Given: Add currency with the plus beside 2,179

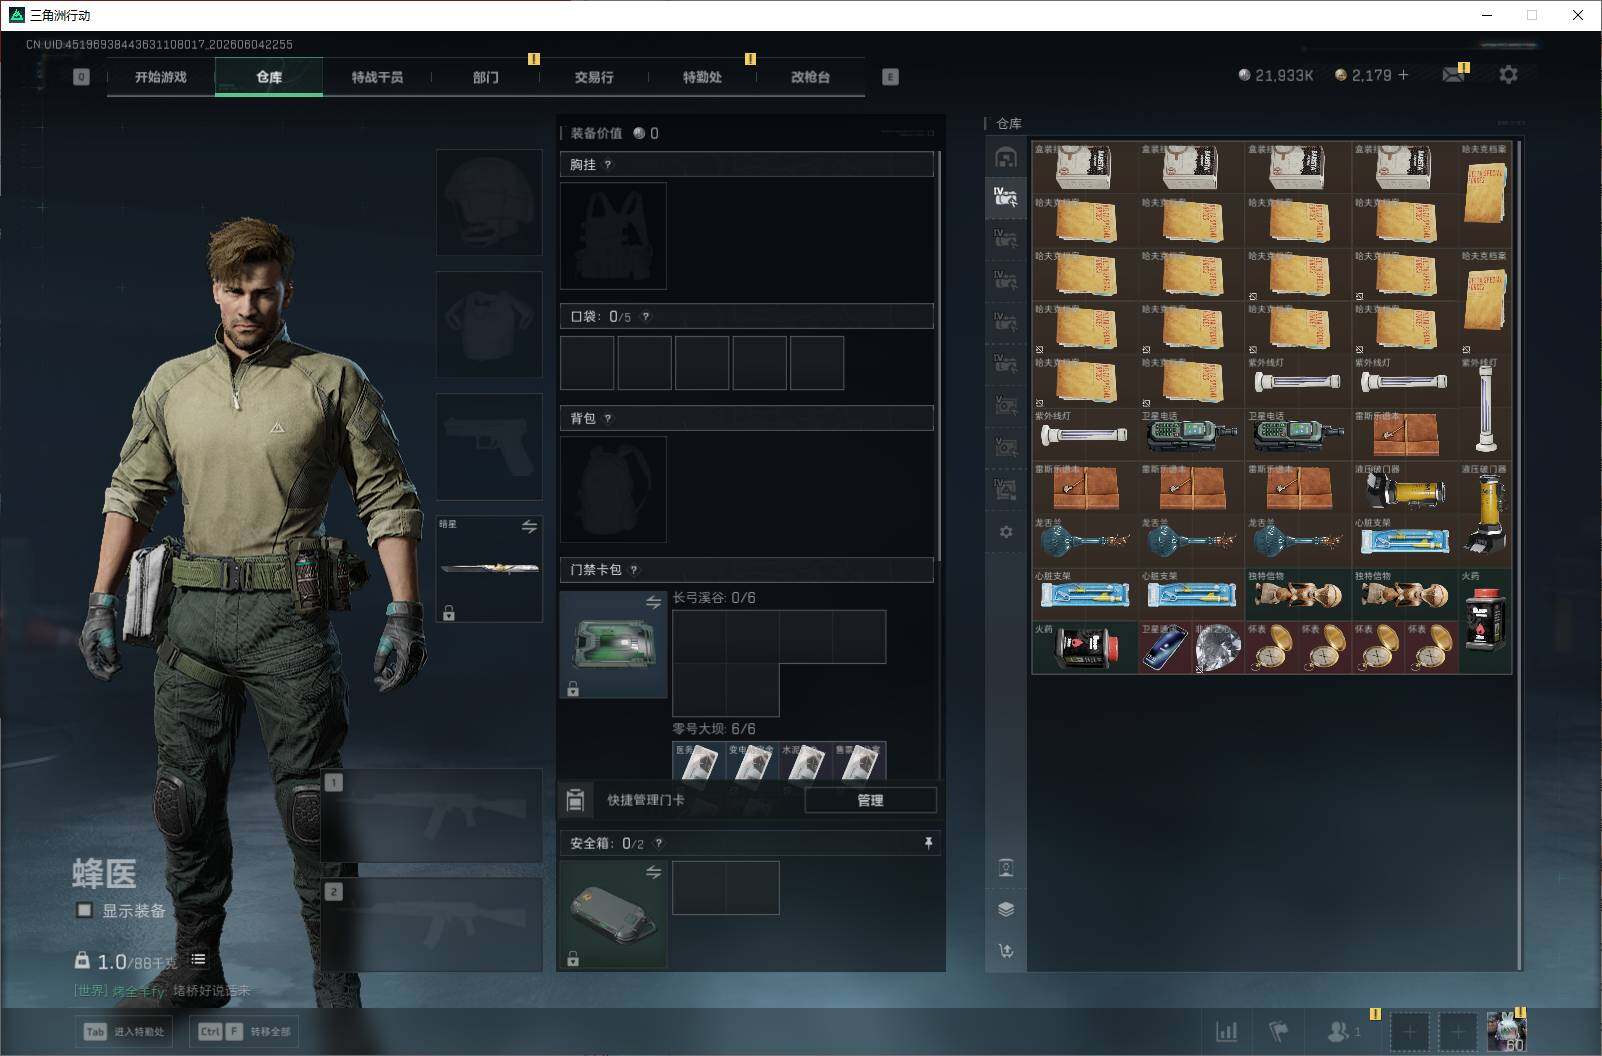Looking at the screenshot, I should pos(1403,75).
